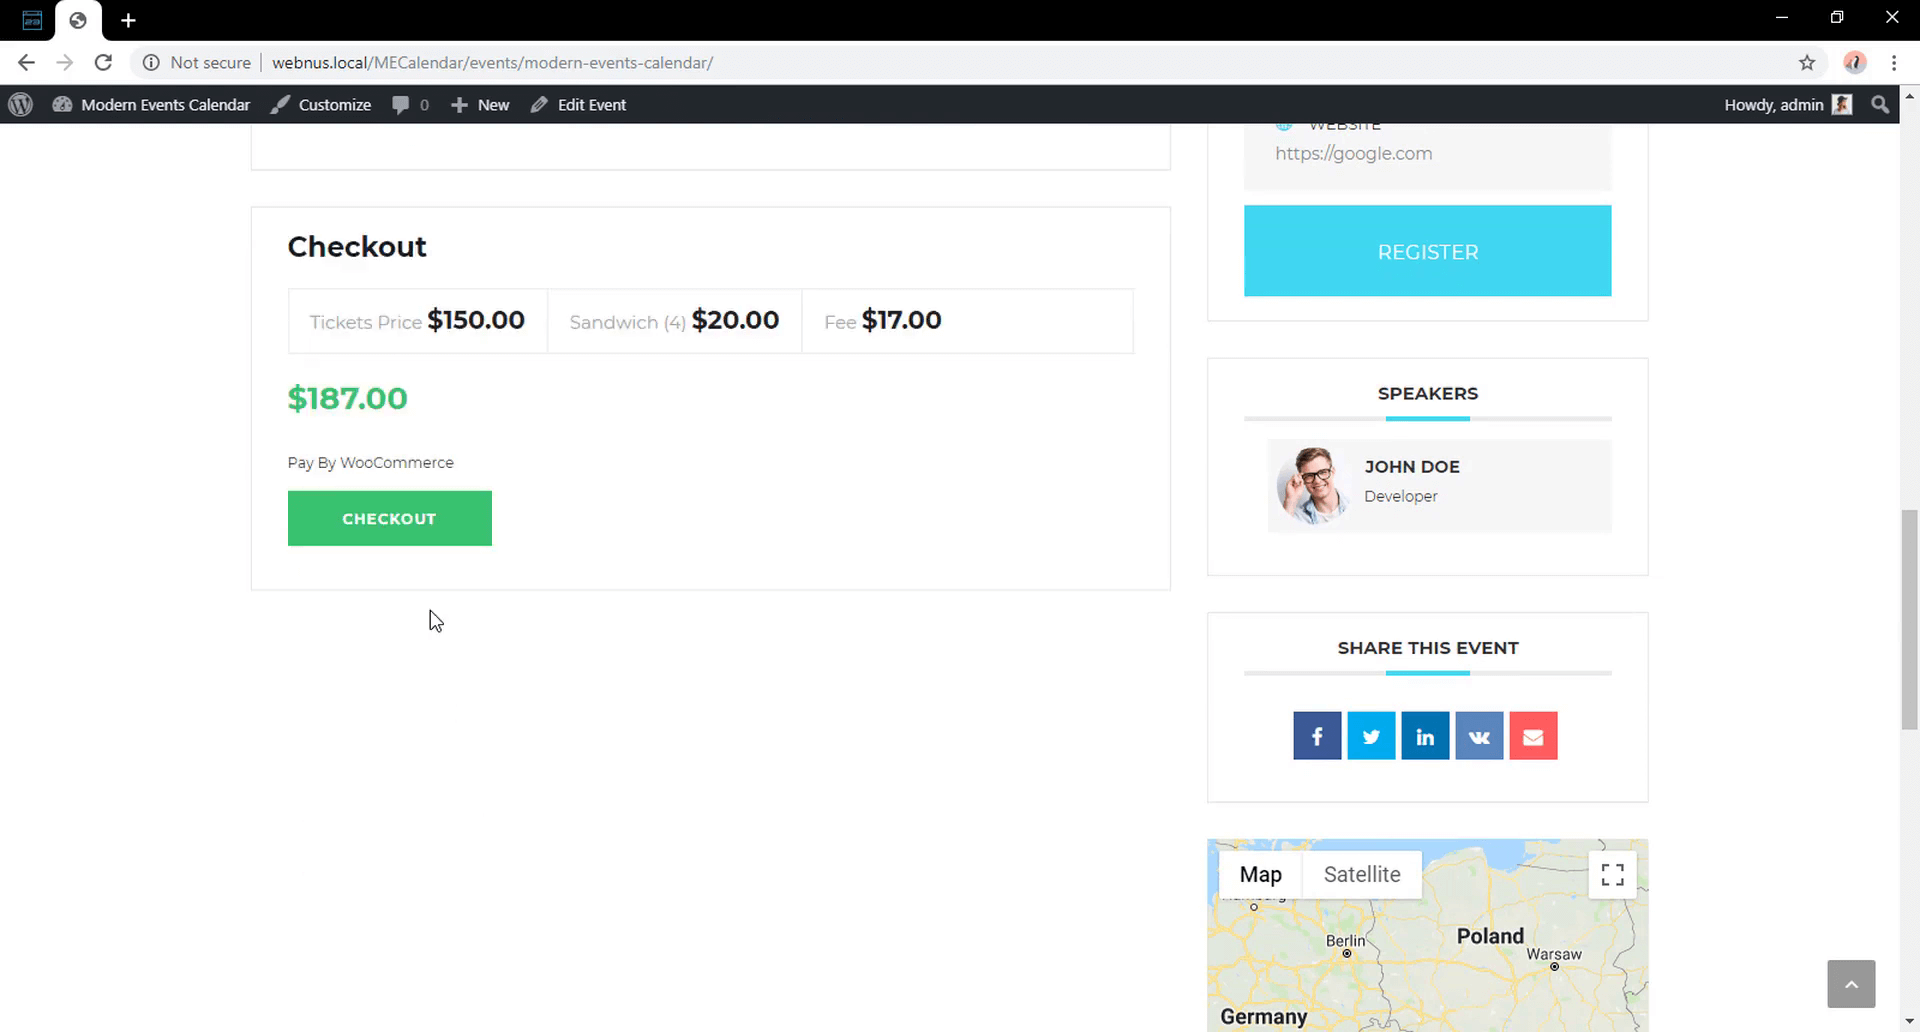The height and width of the screenshot is (1032, 1920).
Task: Open a new browser tab
Action: coord(128,20)
